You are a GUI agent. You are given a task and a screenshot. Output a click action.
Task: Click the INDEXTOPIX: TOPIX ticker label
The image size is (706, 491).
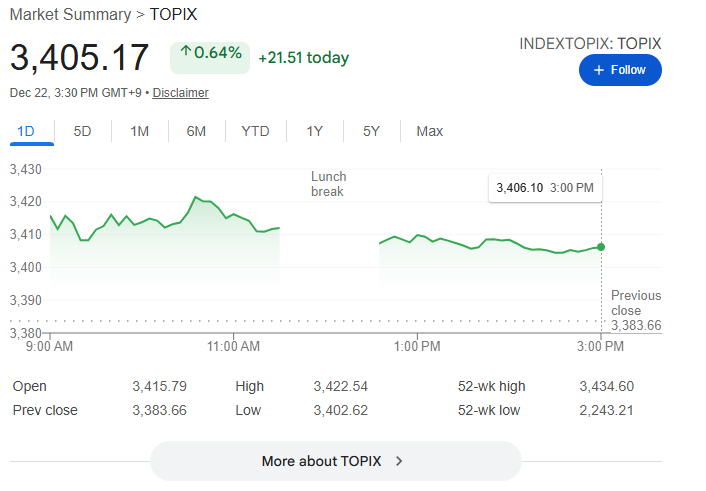[x=590, y=44]
